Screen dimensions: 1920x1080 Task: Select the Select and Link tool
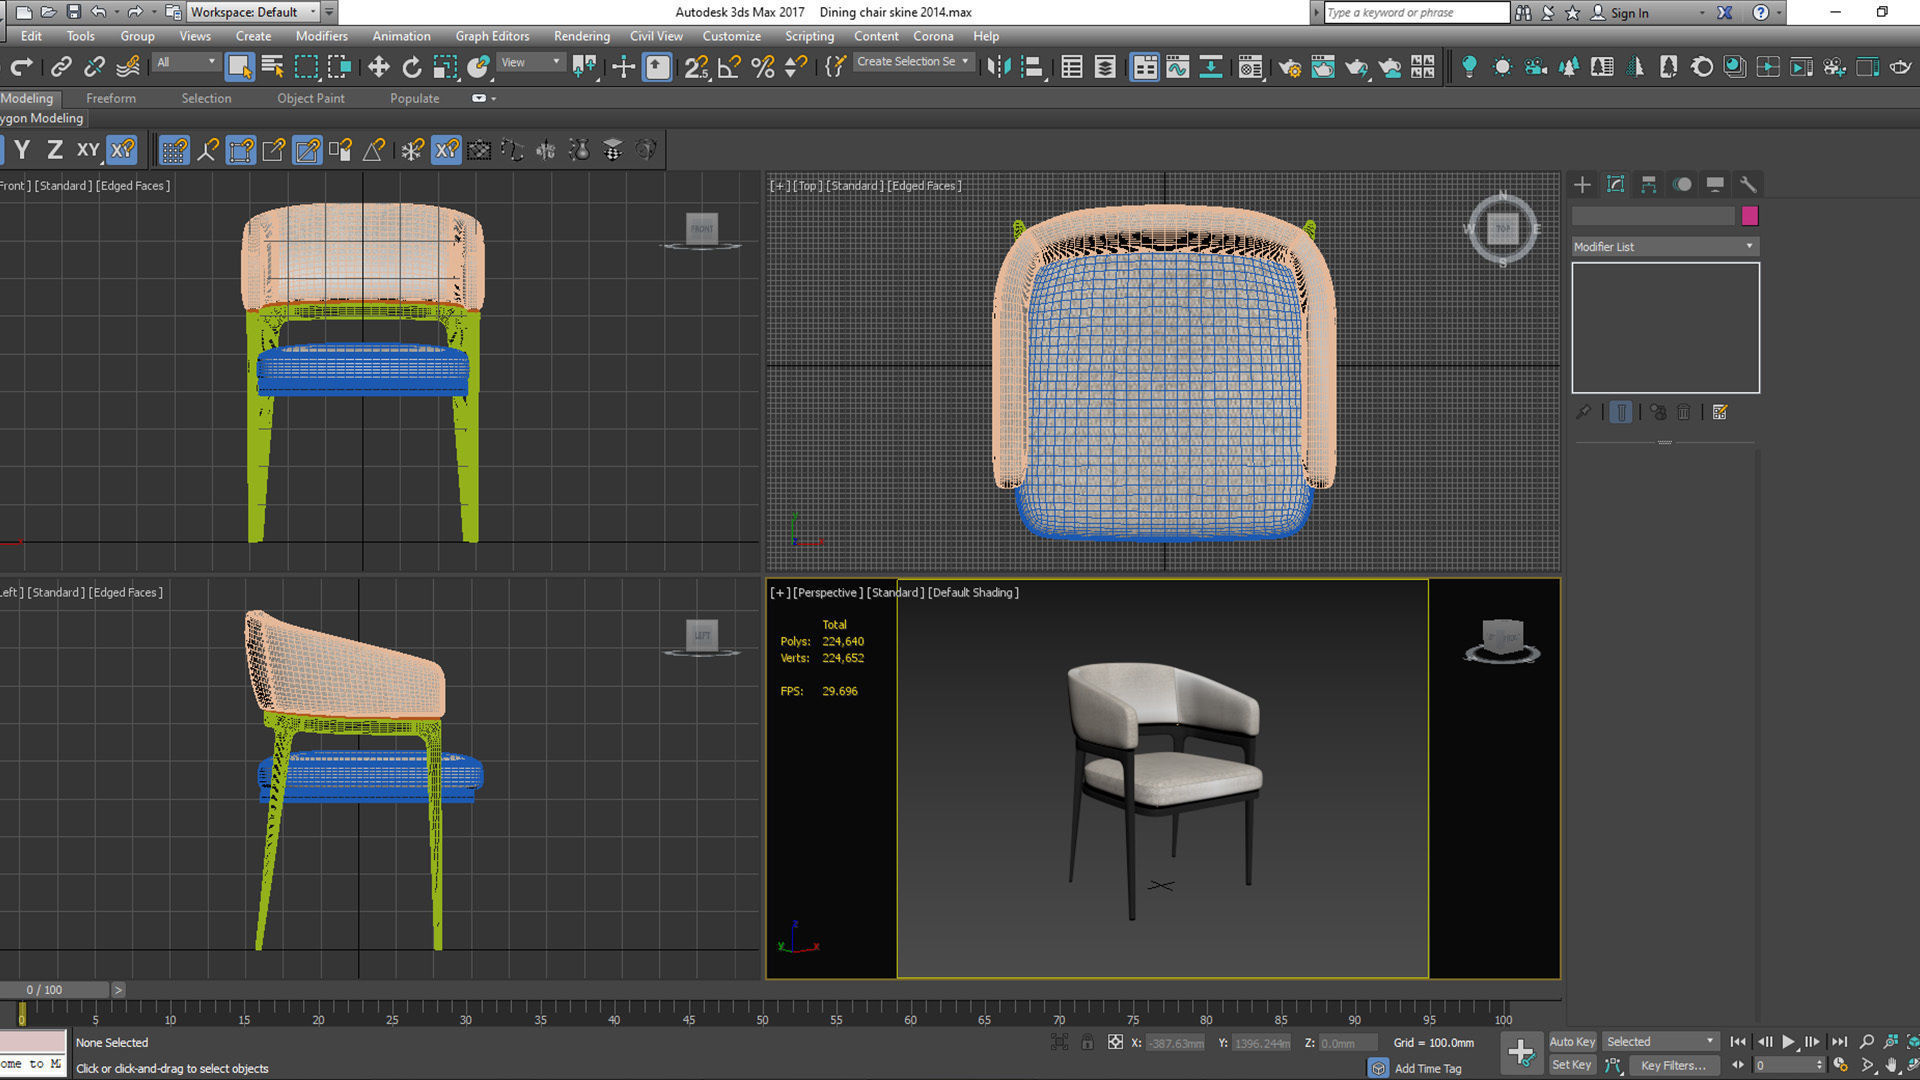coord(61,67)
